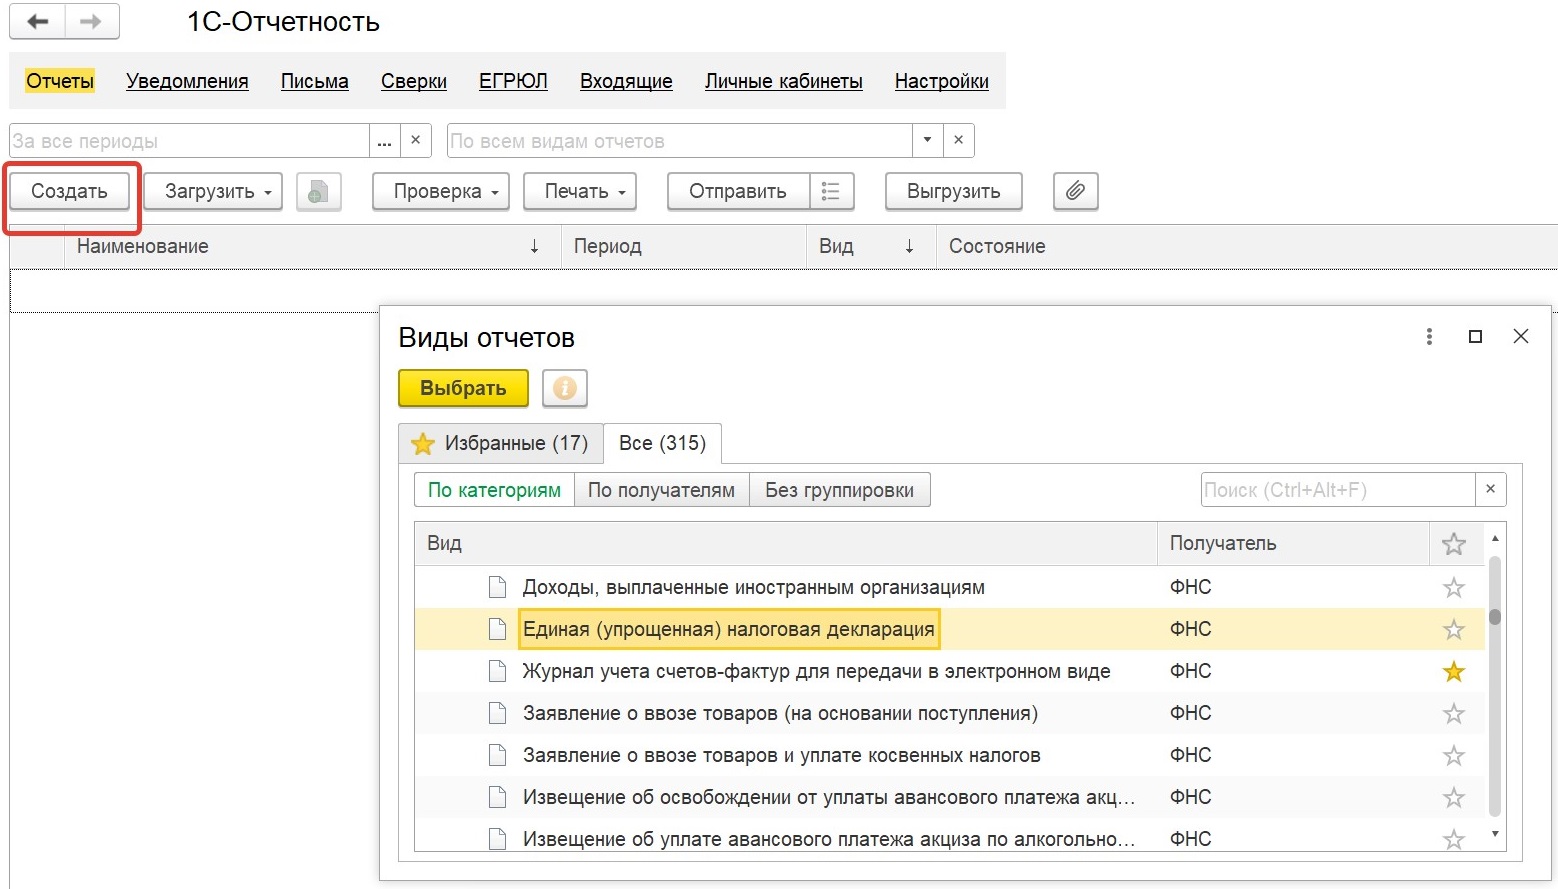1558x889 pixels.
Task: Click the Поиск (Ctrl+Alt+F) search field
Action: pyautogui.click(x=1338, y=489)
